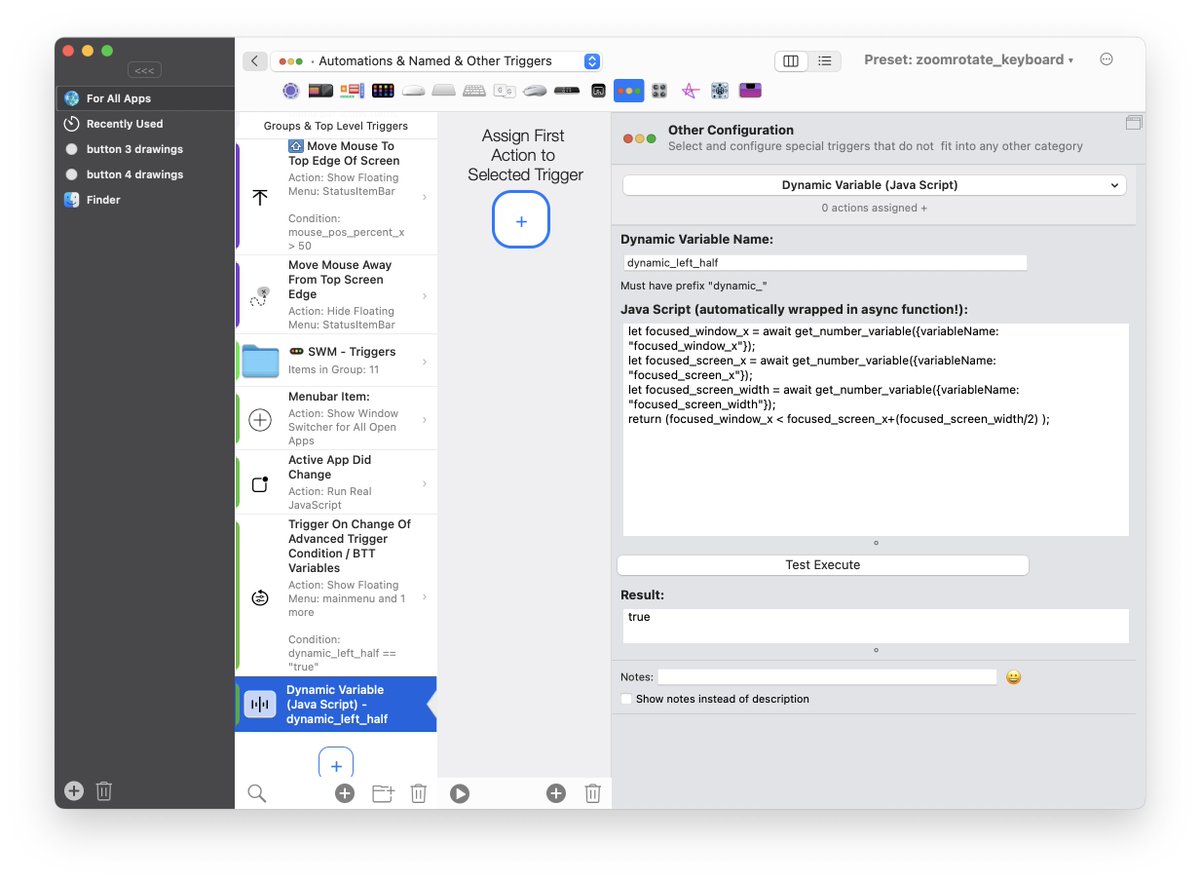
Task: Detach configuration panel window icon
Action: 1133,123
